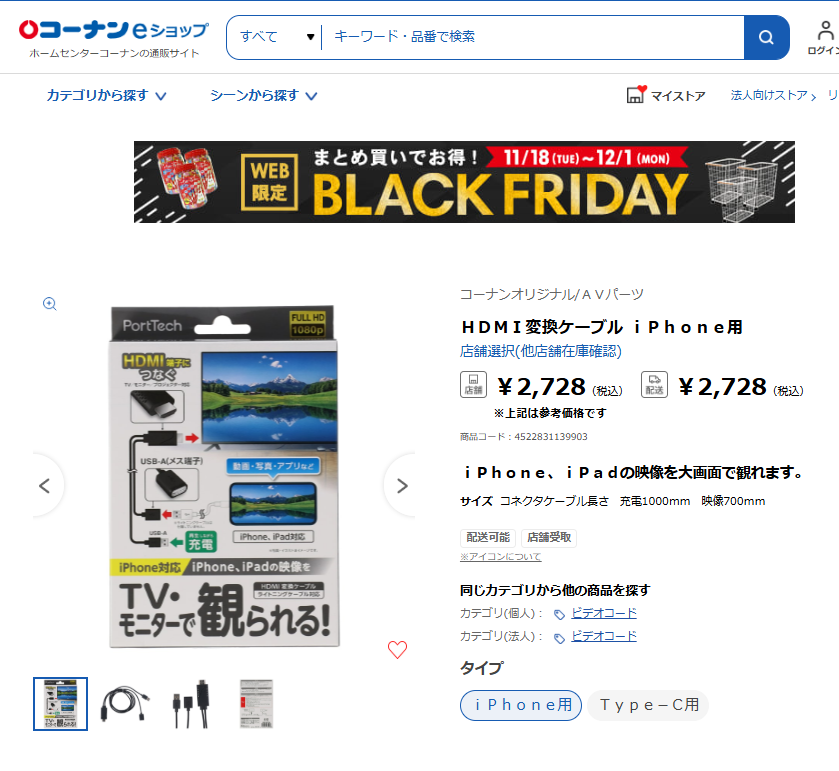The height and width of the screenshot is (771, 839).
Task: Click the keyword search input field
Action: 532,37
